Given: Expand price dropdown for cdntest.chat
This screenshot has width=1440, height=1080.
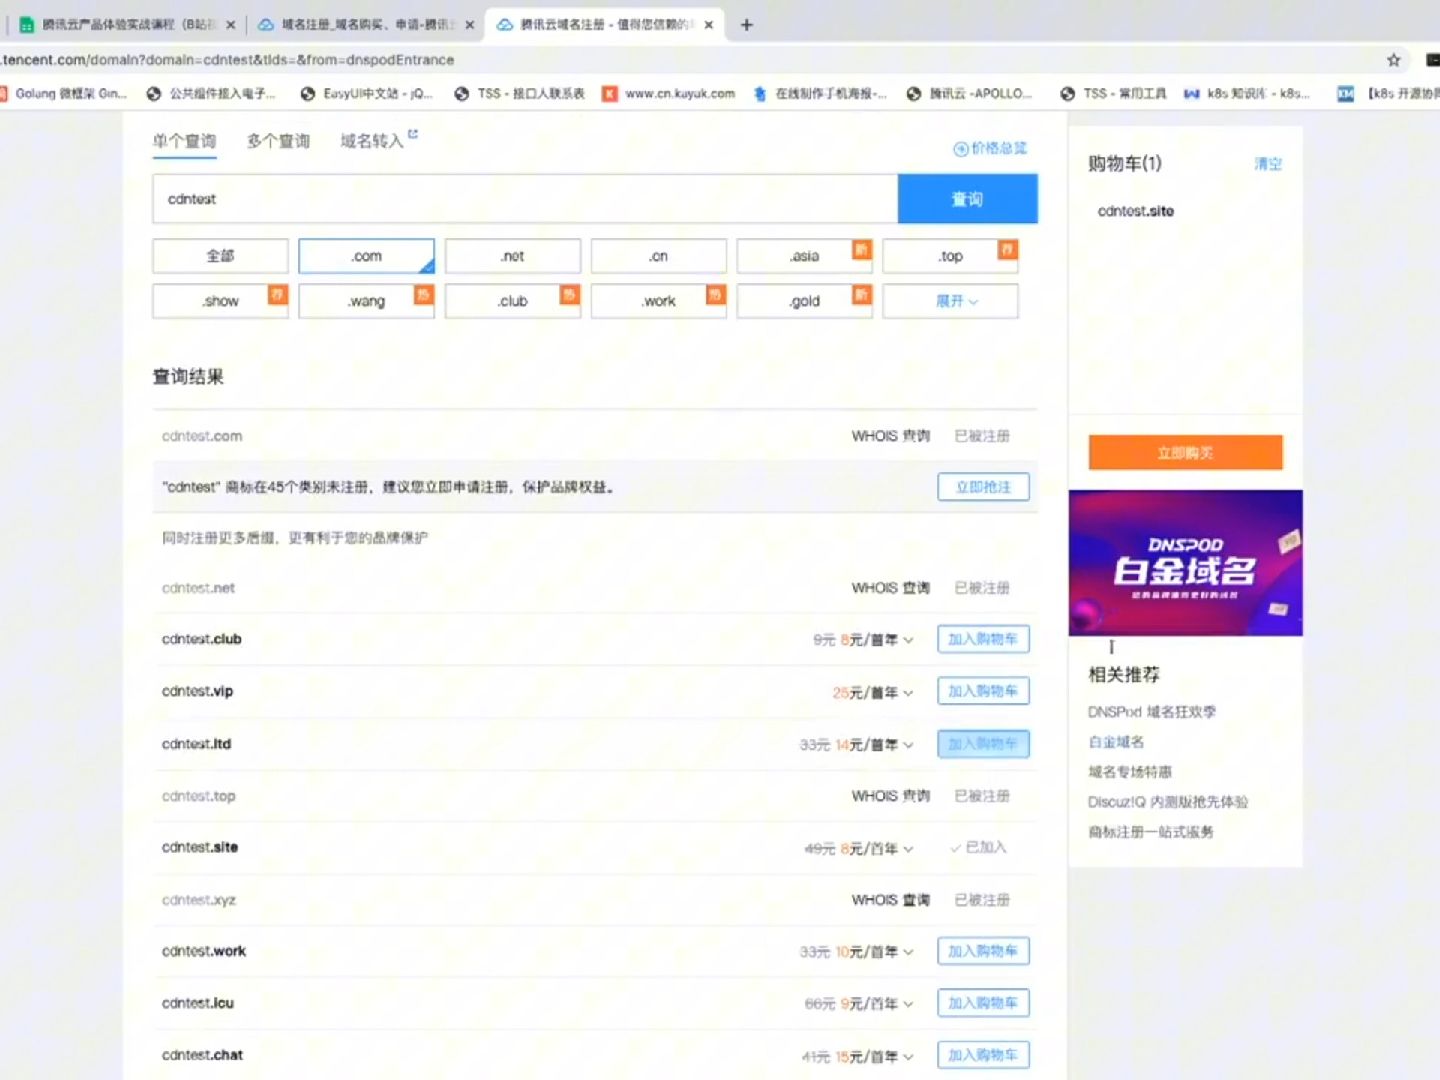Looking at the screenshot, I should [x=908, y=1056].
